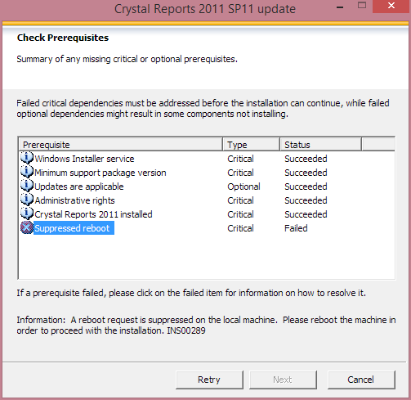Cancel the update installation

click(x=361, y=380)
